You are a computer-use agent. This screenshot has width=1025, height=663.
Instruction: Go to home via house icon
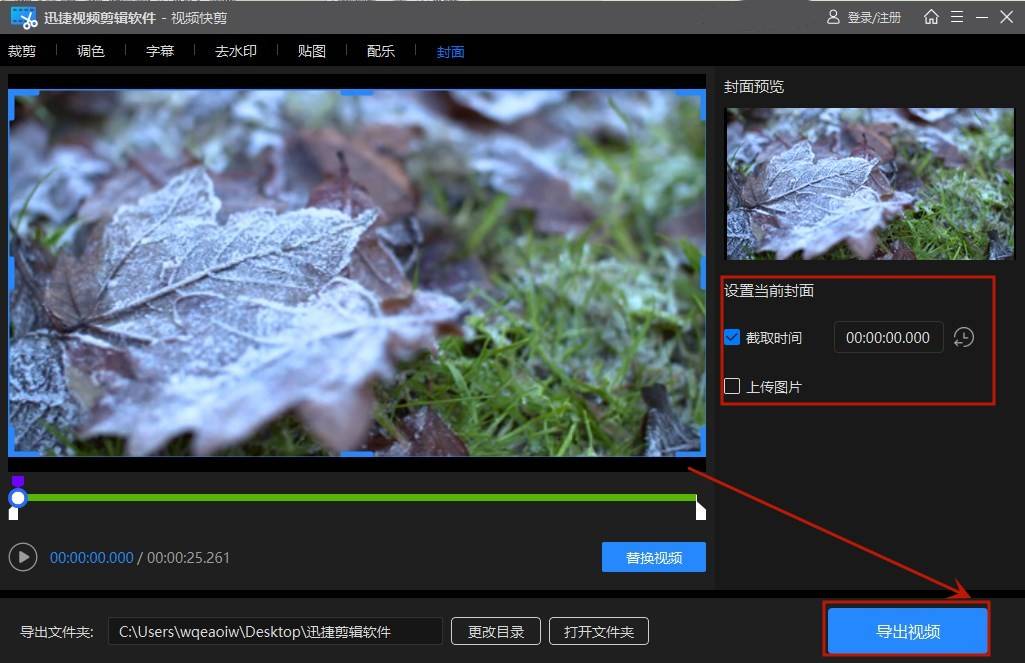point(931,17)
